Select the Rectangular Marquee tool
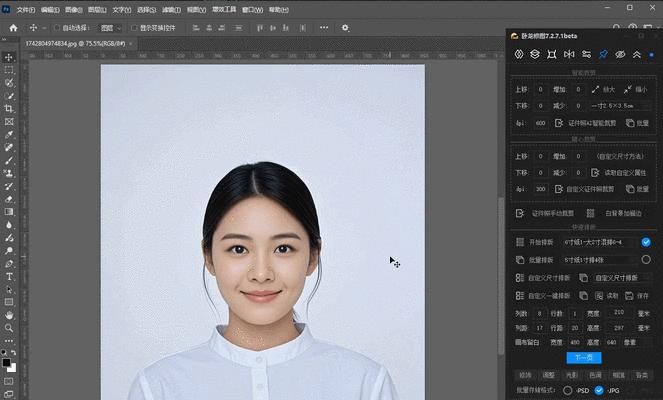Image resolution: width=663 pixels, height=400 pixels. coord(9,70)
